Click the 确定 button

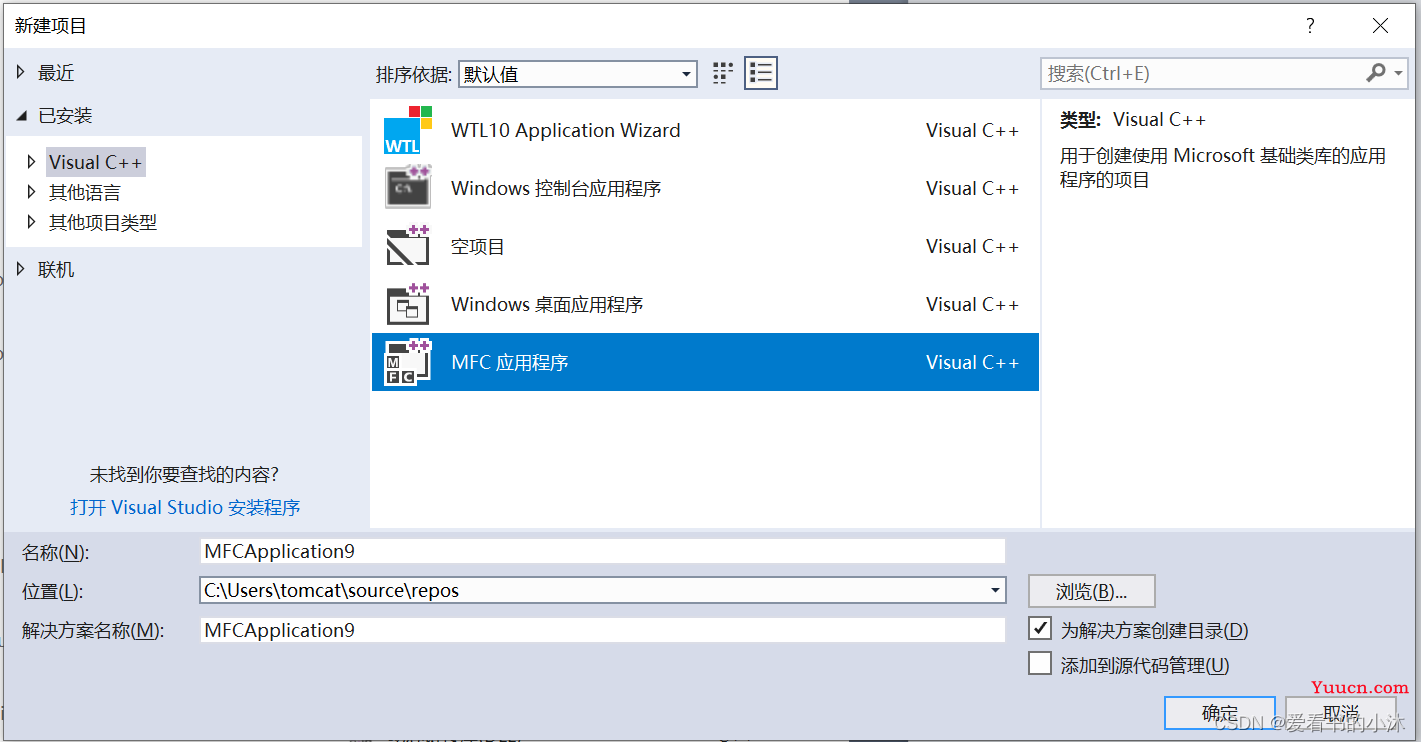coord(1220,713)
